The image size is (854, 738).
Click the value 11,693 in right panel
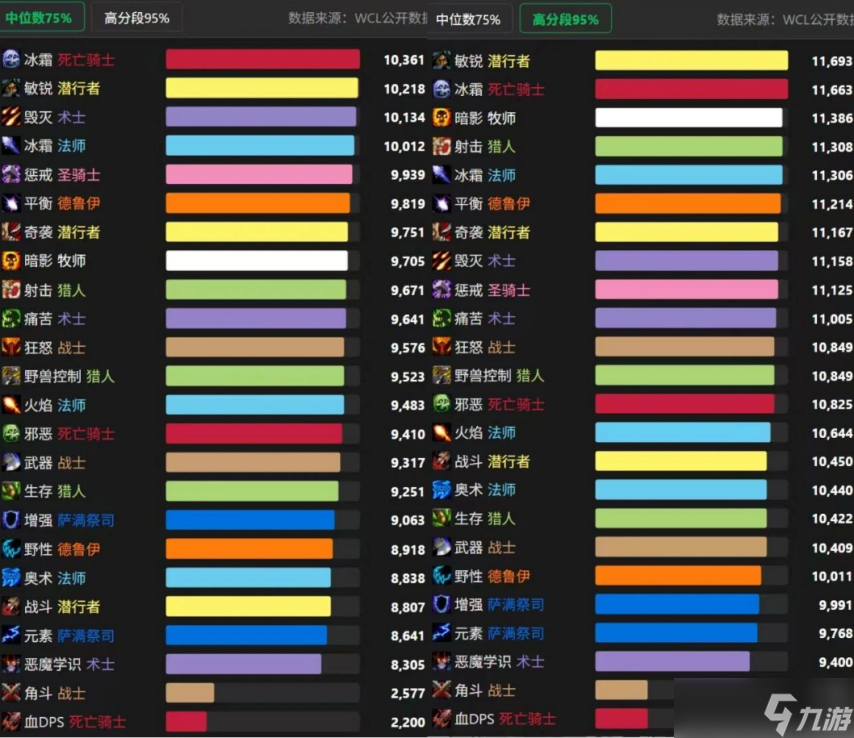pos(832,62)
